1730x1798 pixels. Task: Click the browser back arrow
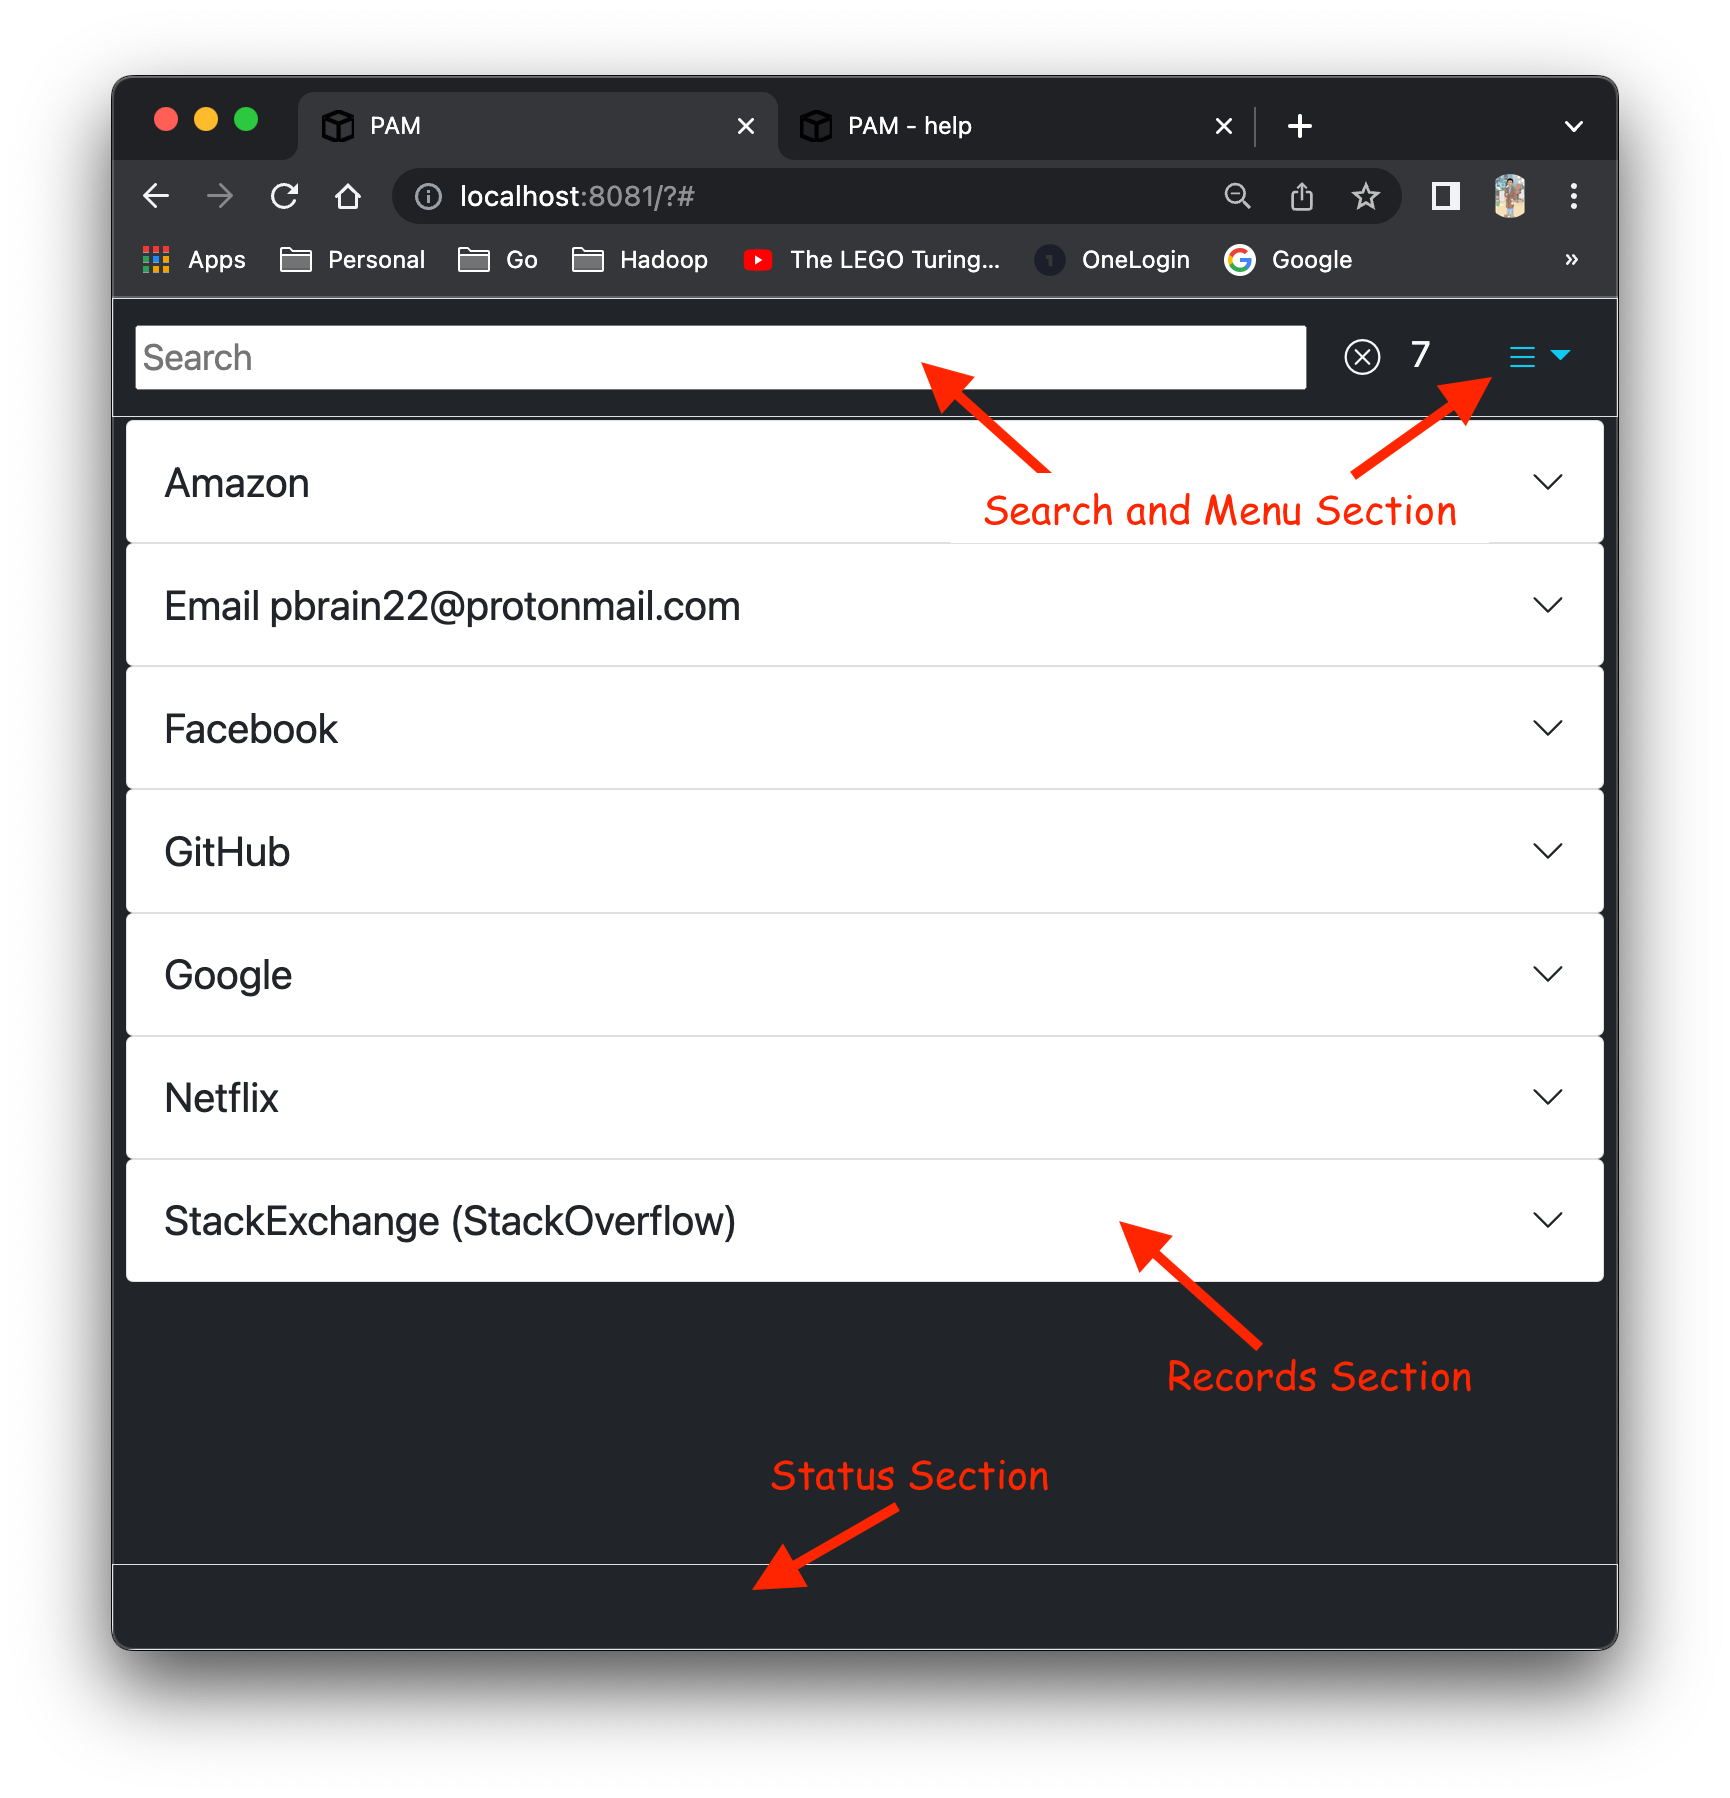click(x=156, y=196)
